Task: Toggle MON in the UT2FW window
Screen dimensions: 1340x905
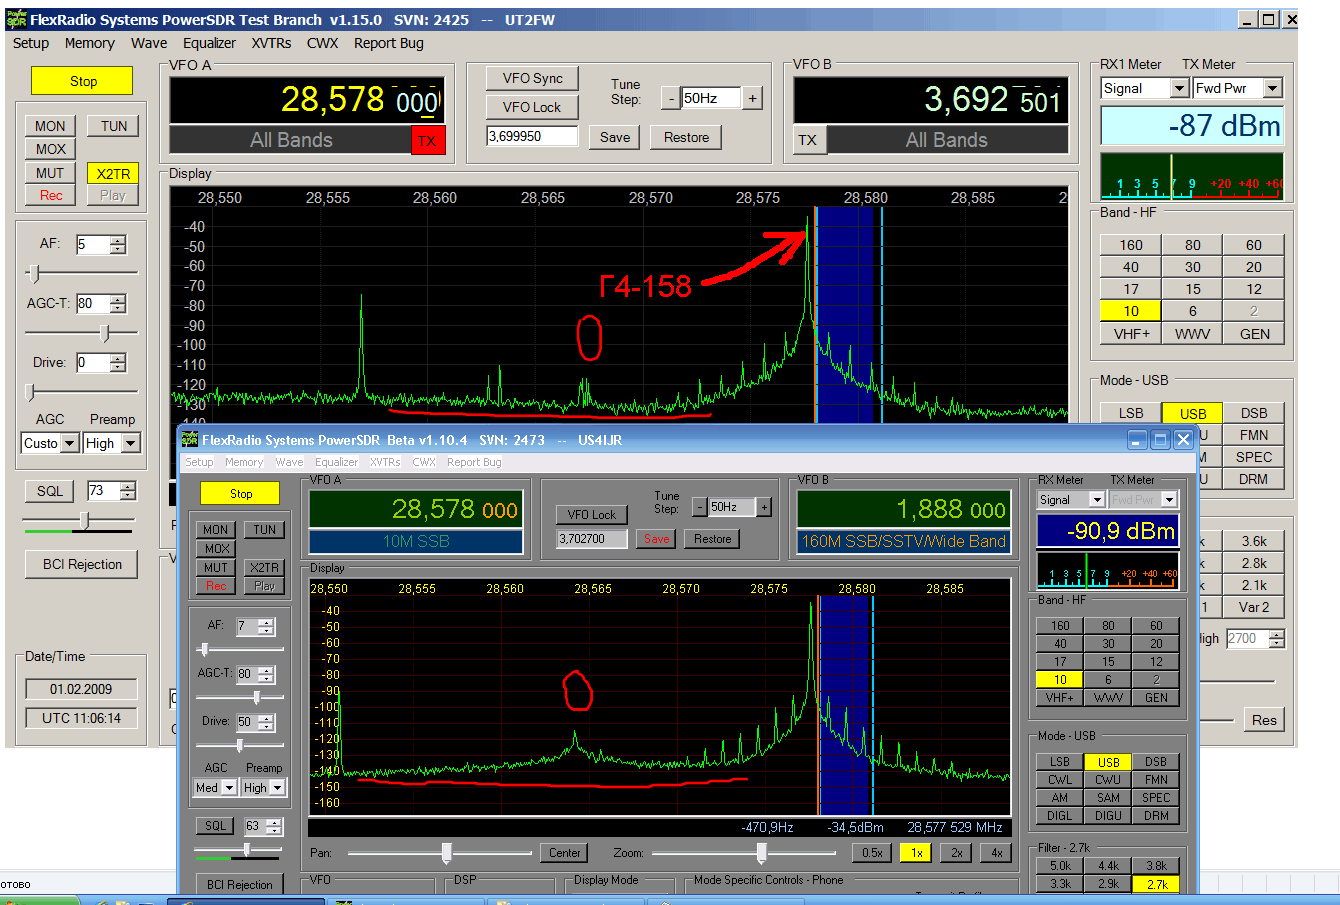Action: [x=50, y=126]
